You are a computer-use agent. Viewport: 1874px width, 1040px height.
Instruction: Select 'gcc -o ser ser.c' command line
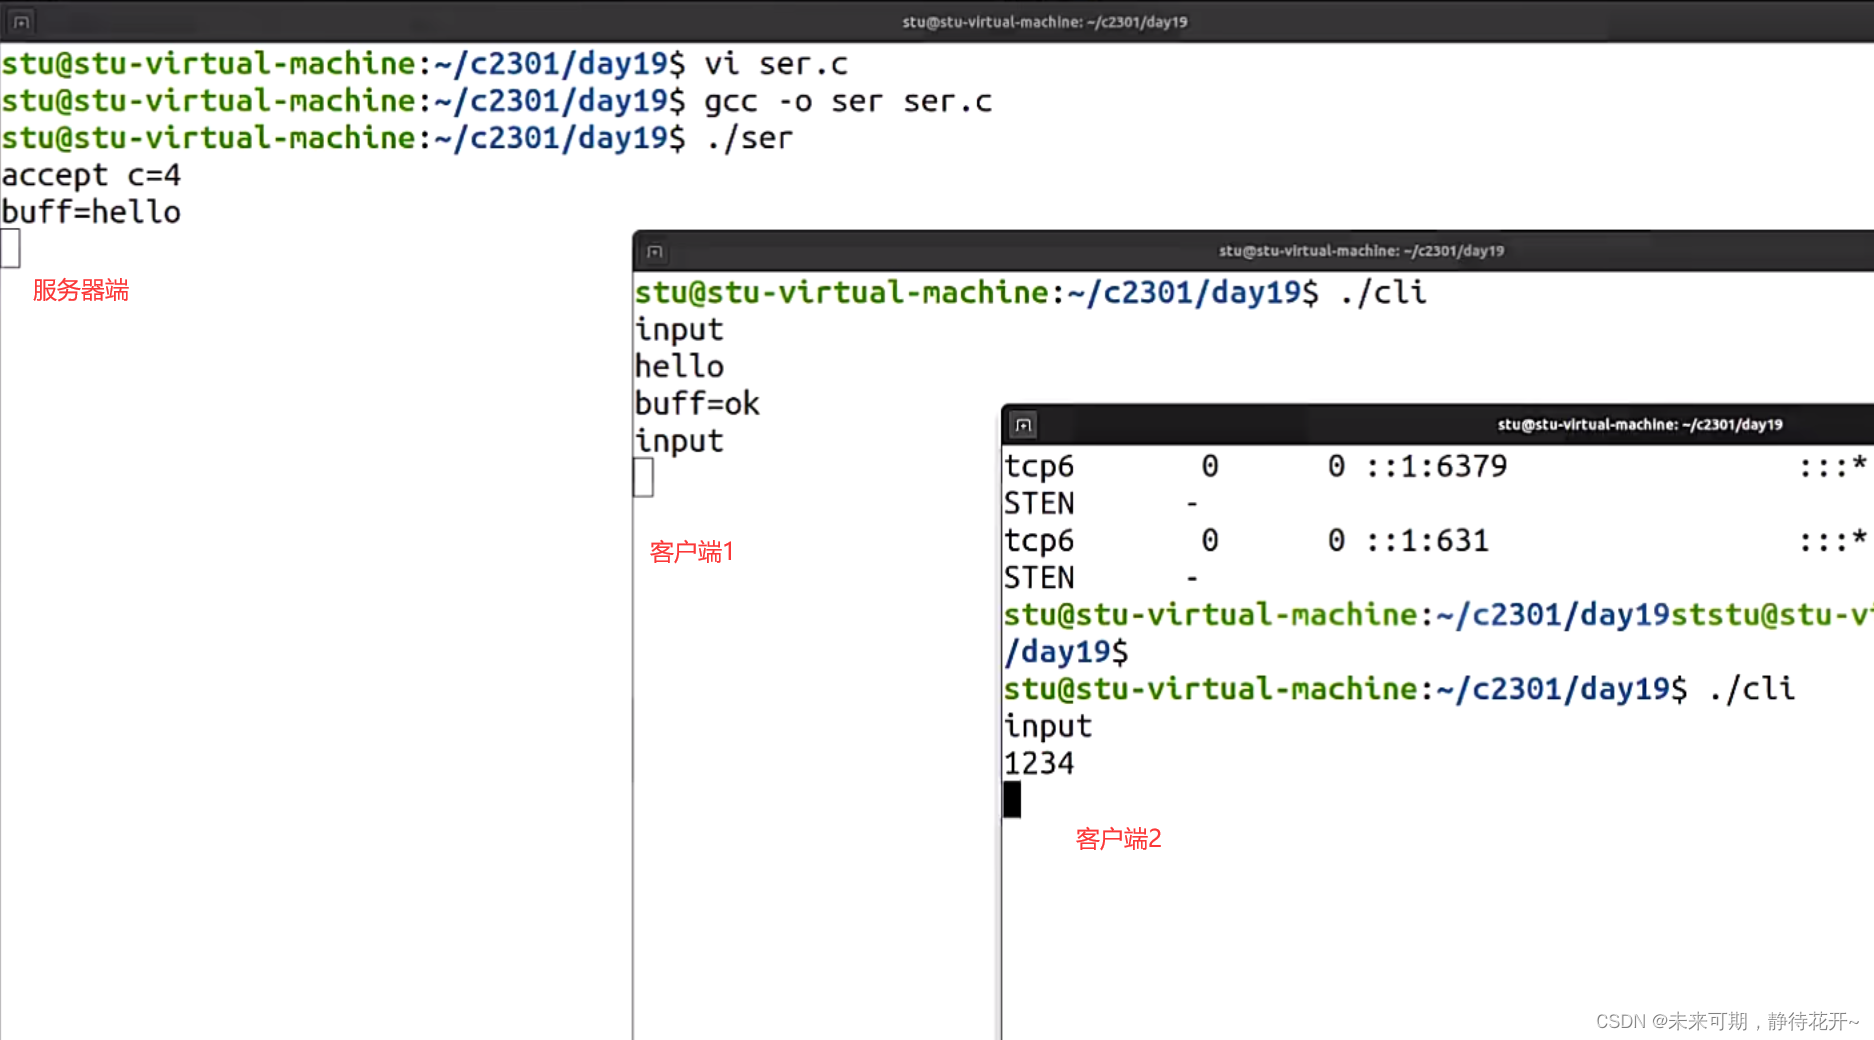coord(497,101)
